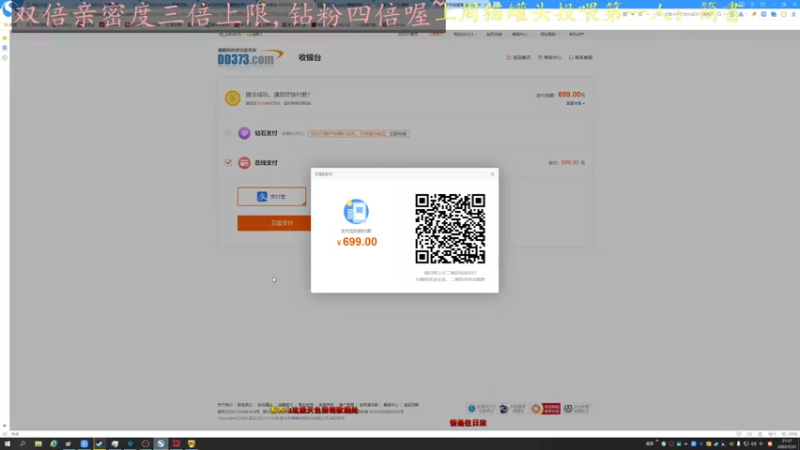Screen dimensions: 800x450
Task: Open the clock history icon in browser sidebar
Action: [x=5, y=58]
